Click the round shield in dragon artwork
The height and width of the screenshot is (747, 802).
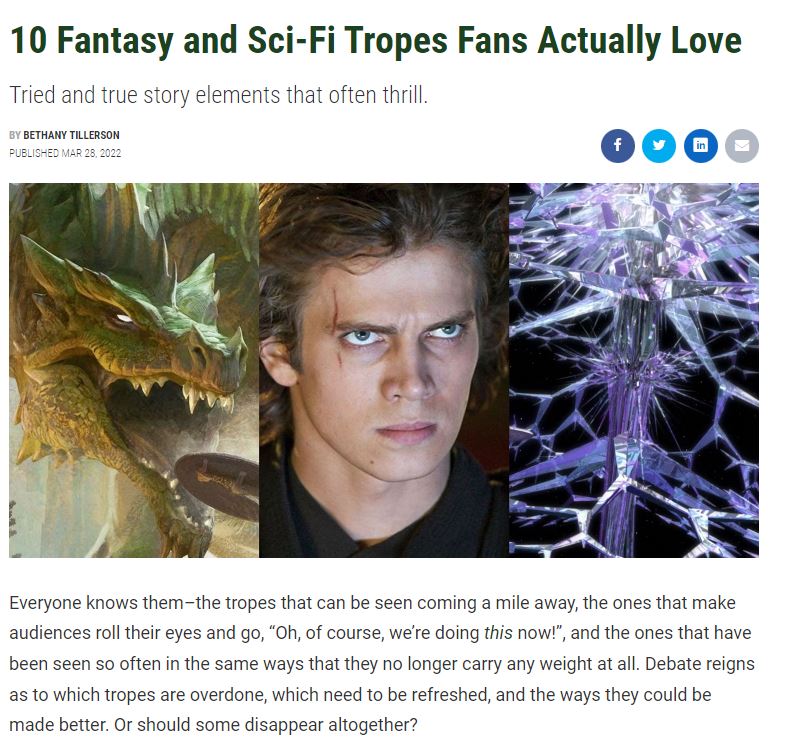[217, 485]
